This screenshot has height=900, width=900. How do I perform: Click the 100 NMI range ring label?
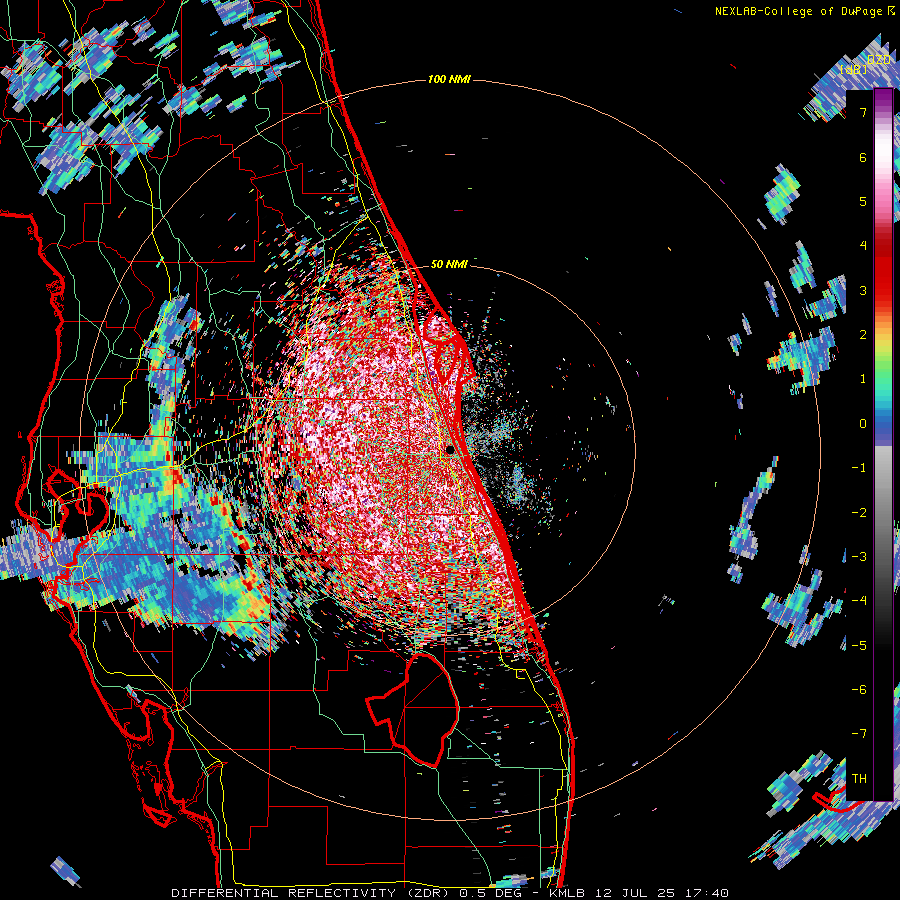pyautogui.click(x=449, y=79)
